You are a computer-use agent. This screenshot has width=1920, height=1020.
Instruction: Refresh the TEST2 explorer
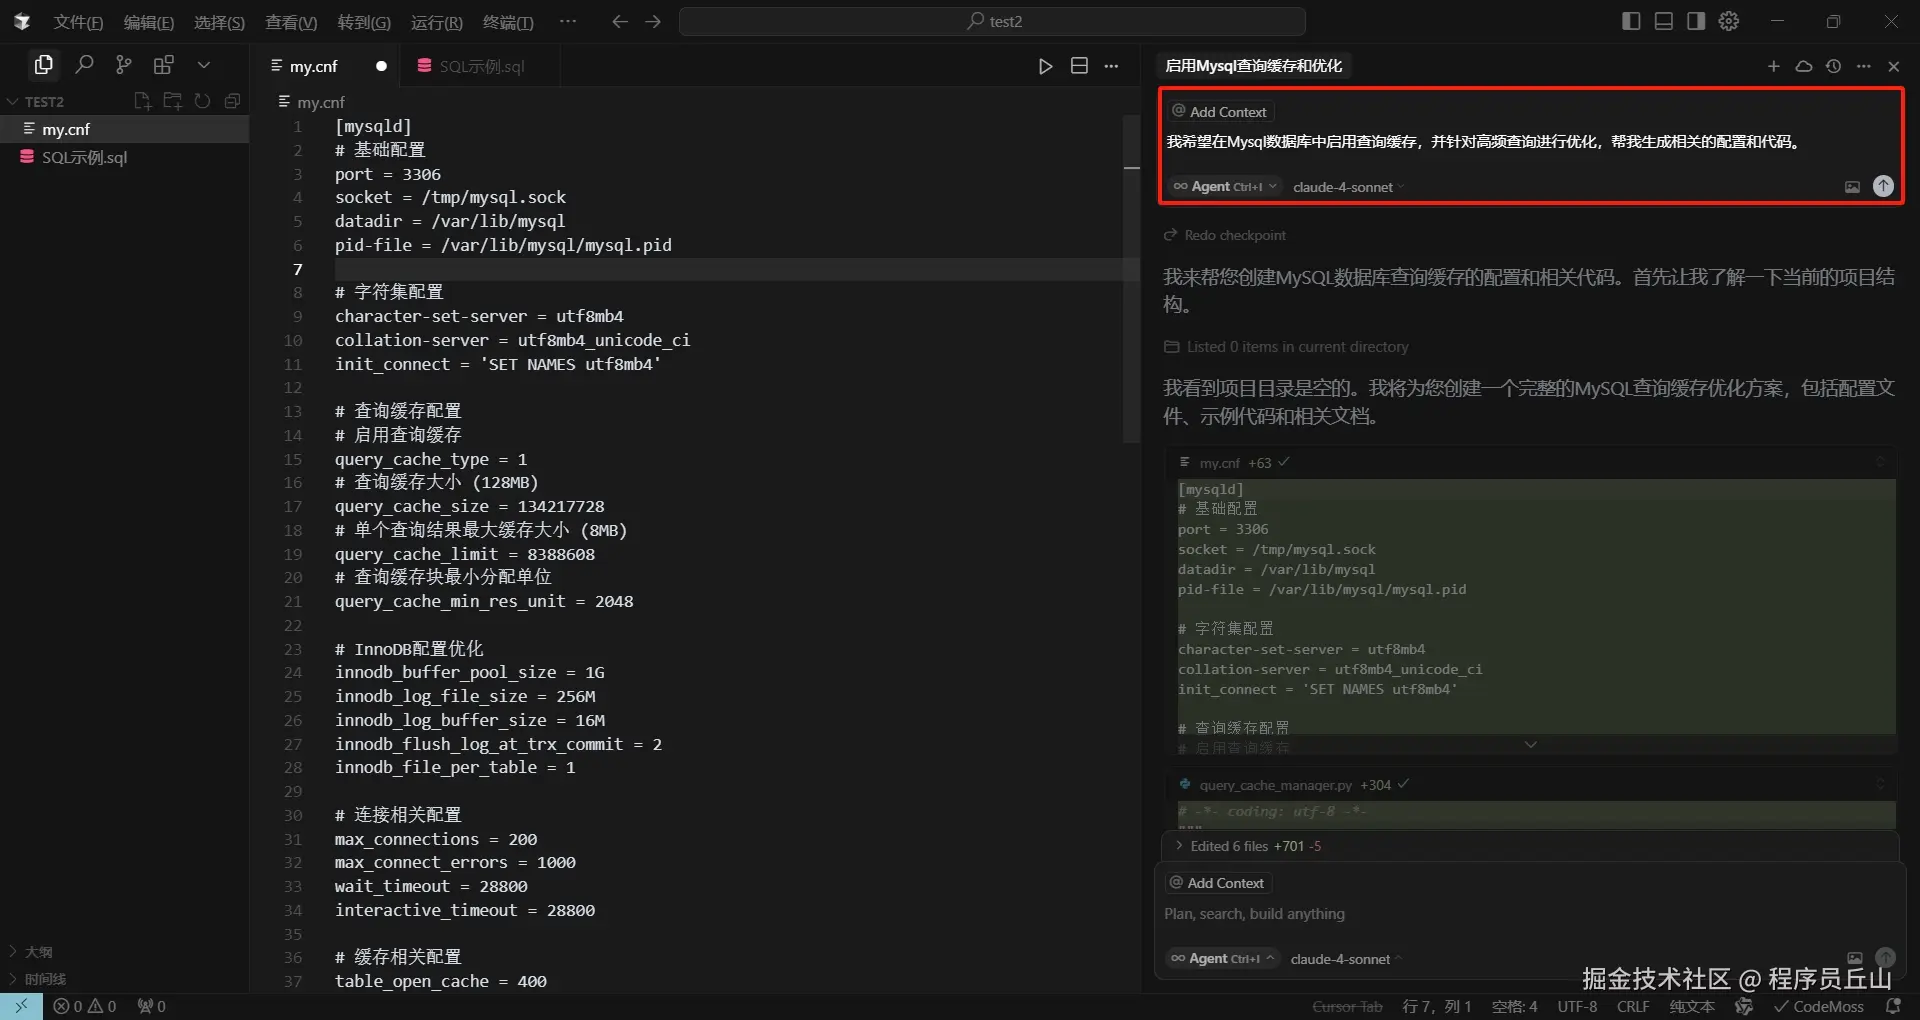[x=203, y=101]
